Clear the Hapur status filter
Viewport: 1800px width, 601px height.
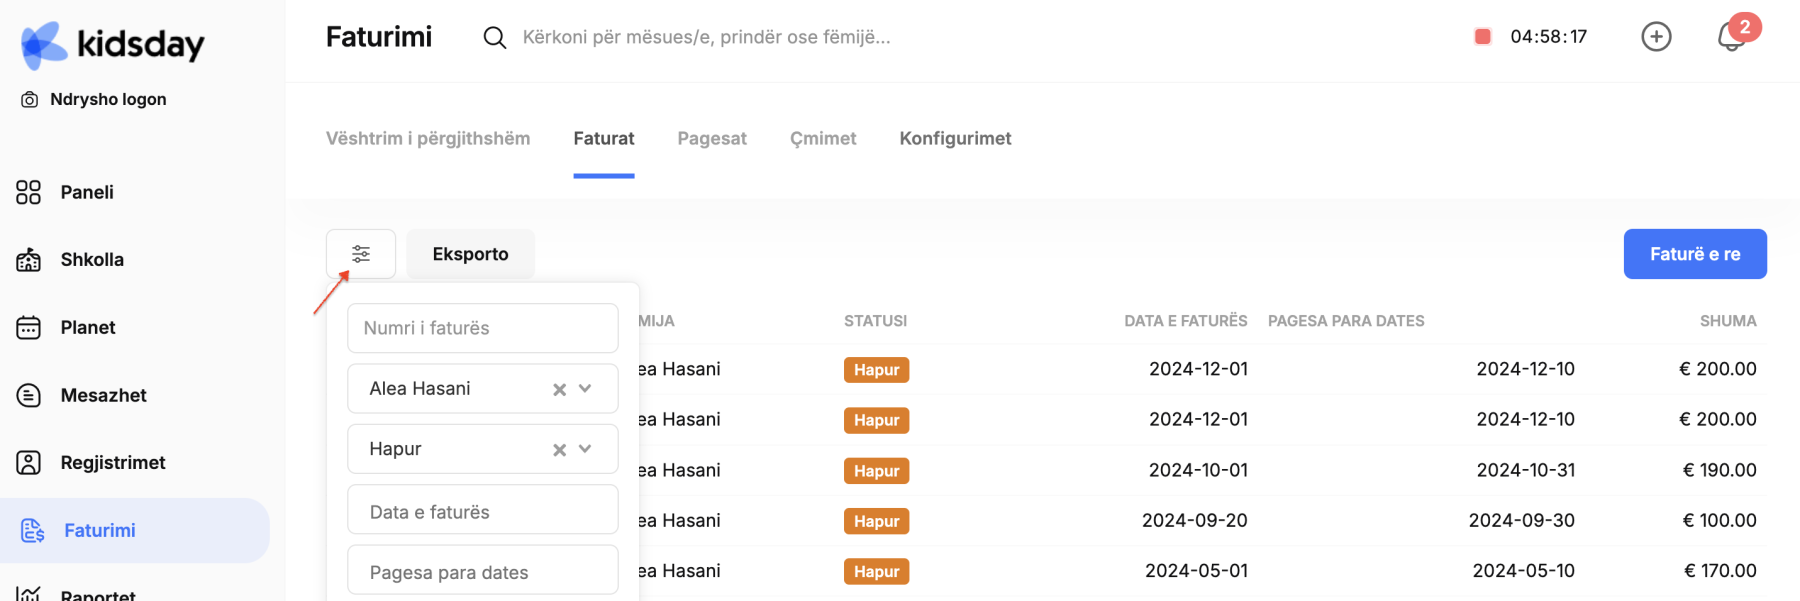pos(560,450)
